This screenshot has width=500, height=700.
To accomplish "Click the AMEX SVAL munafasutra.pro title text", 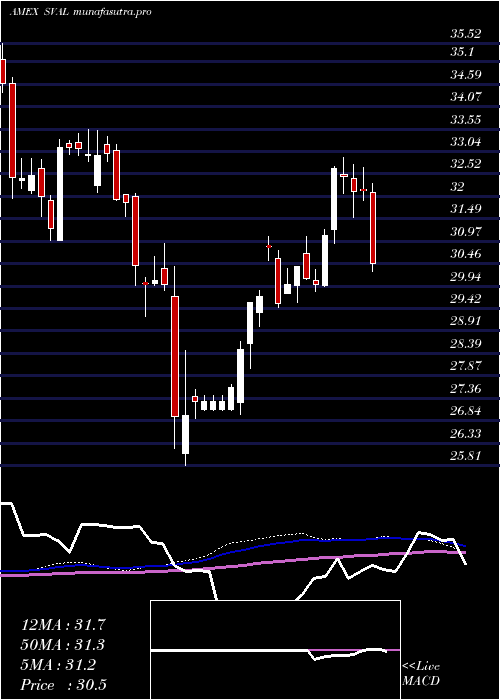I will [x=80, y=12].
